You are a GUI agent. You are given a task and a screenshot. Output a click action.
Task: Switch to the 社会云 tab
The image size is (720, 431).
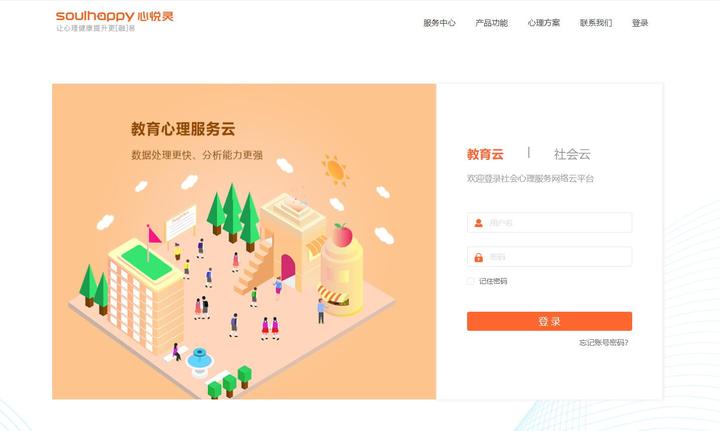pyautogui.click(x=572, y=154)
